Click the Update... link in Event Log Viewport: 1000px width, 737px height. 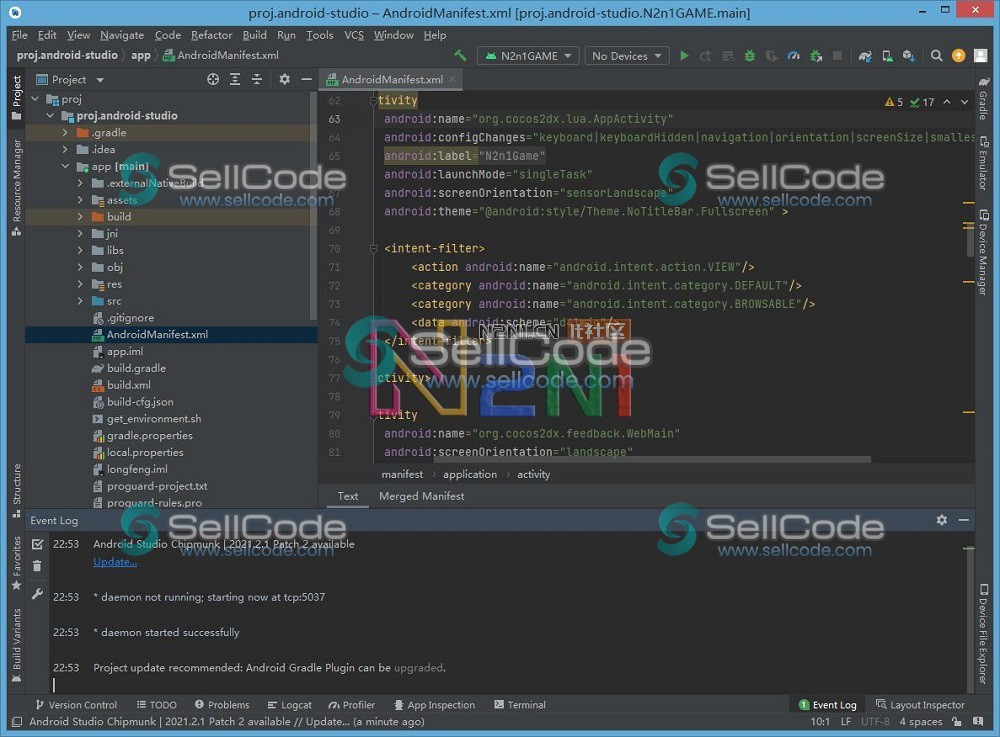point(115,562)
